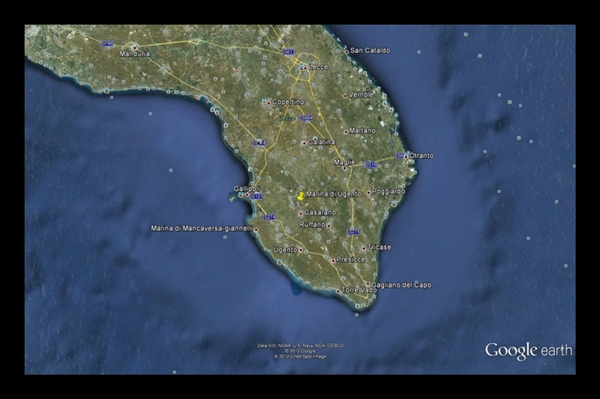Viewport: 600px width, 399px height.
Task: Select the Maglie place marker
Action: pyautogui.click(x=344, y=168)
